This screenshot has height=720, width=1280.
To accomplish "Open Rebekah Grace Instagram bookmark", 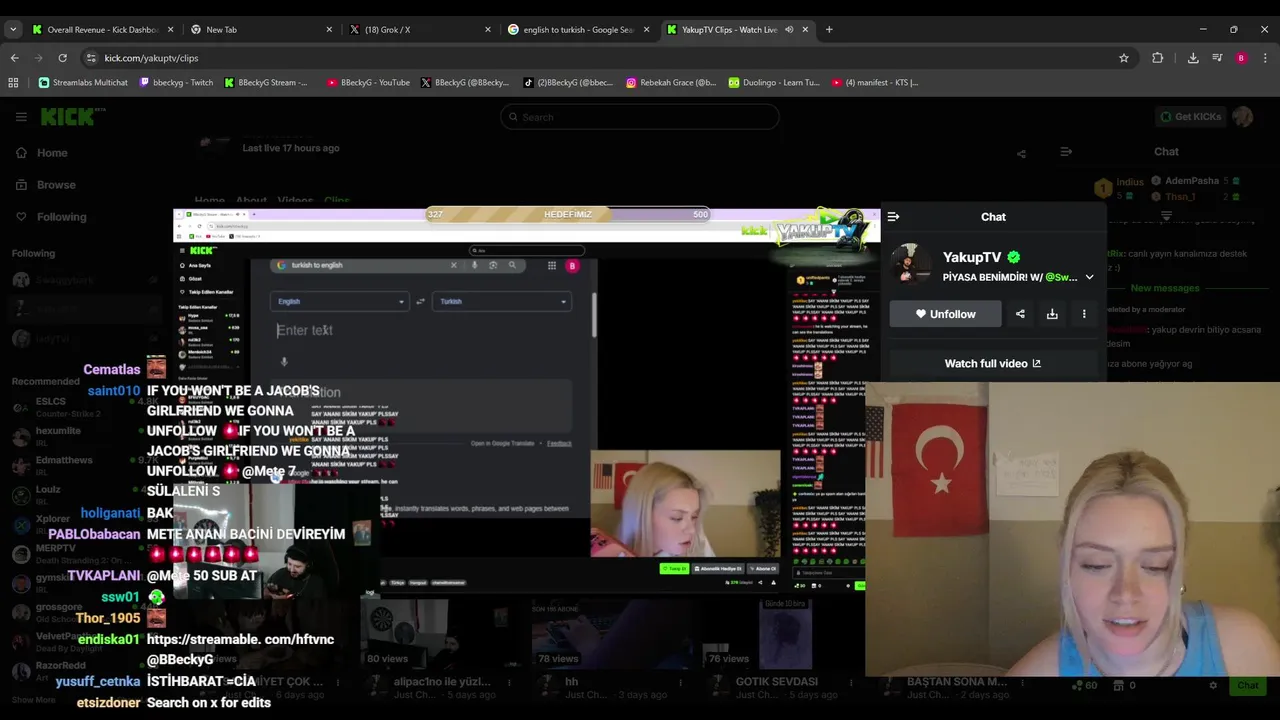I will 671,83.
